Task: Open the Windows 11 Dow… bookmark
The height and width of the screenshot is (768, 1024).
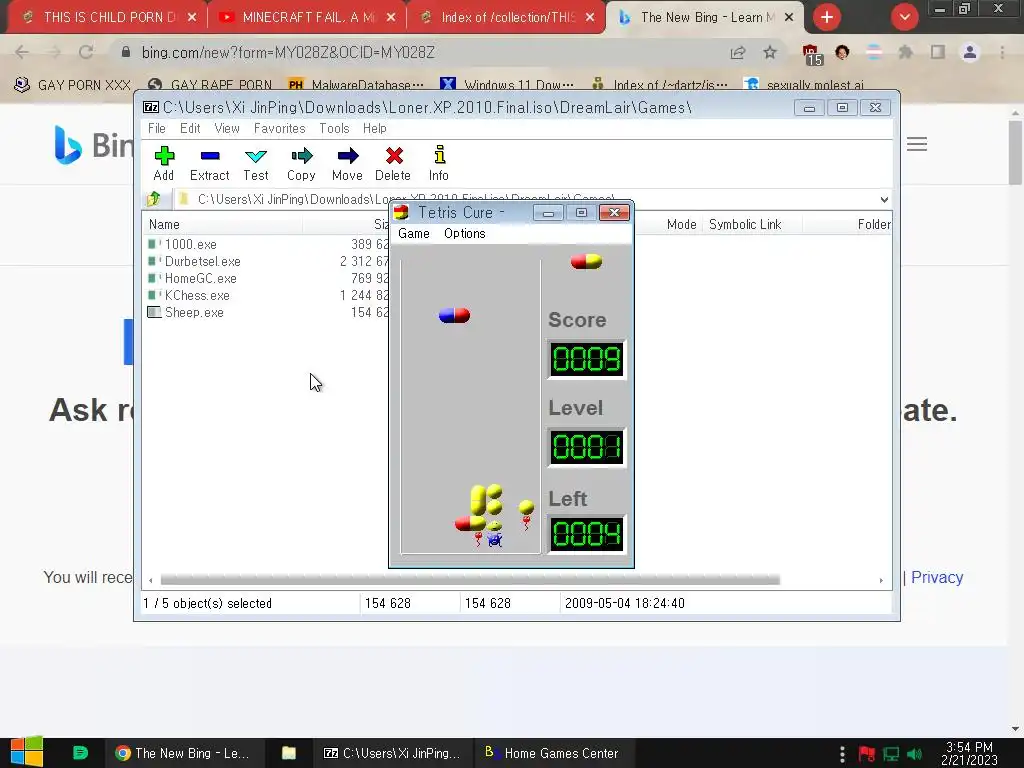Action: [507, 85]
